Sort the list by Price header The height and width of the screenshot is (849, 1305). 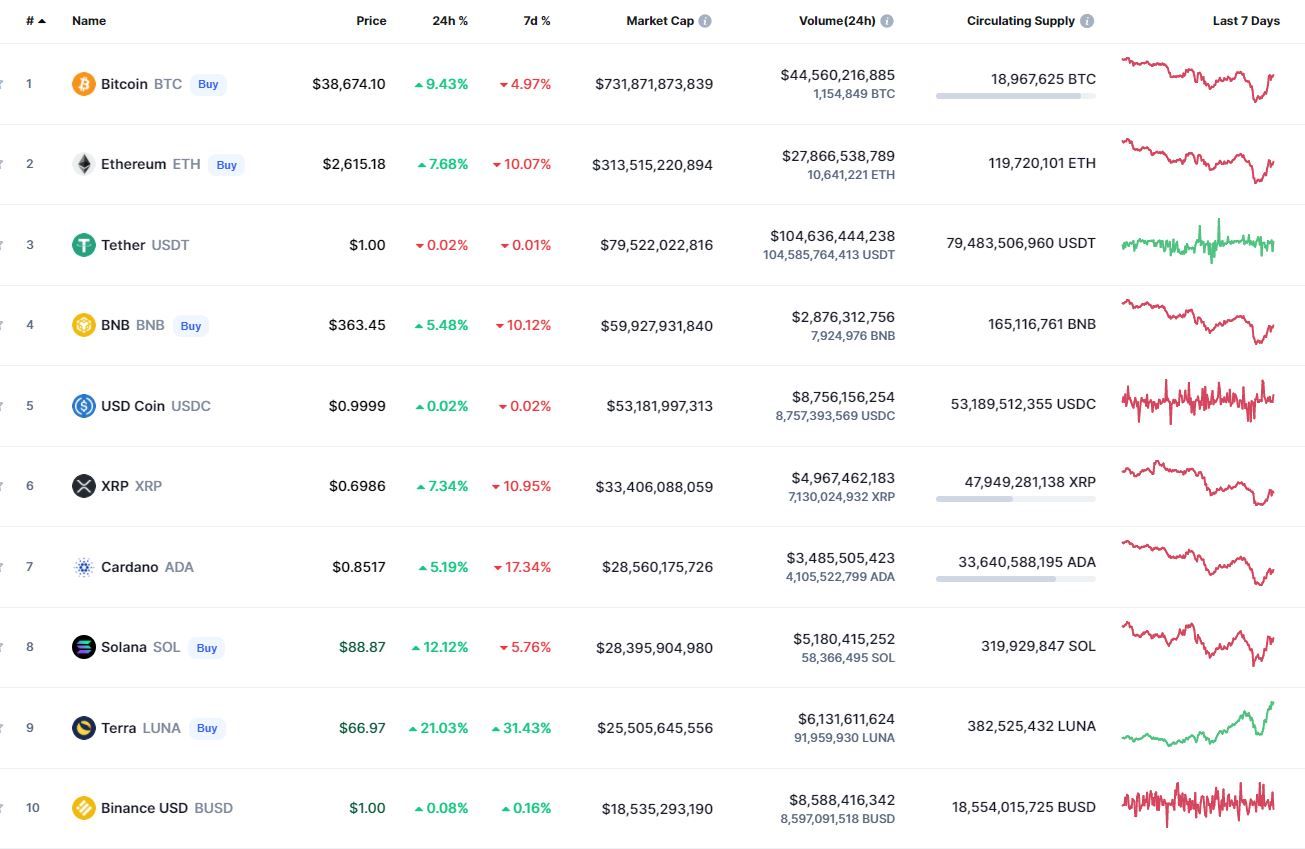pyautogui.click(x=371, y=21)
